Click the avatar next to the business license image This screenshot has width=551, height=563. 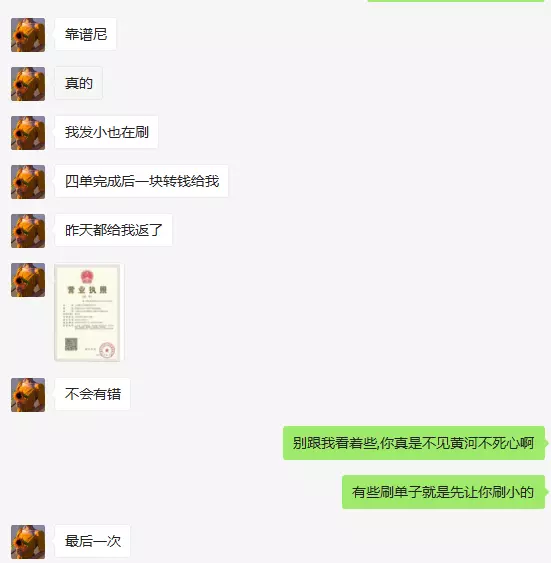[x=28, y=280]
